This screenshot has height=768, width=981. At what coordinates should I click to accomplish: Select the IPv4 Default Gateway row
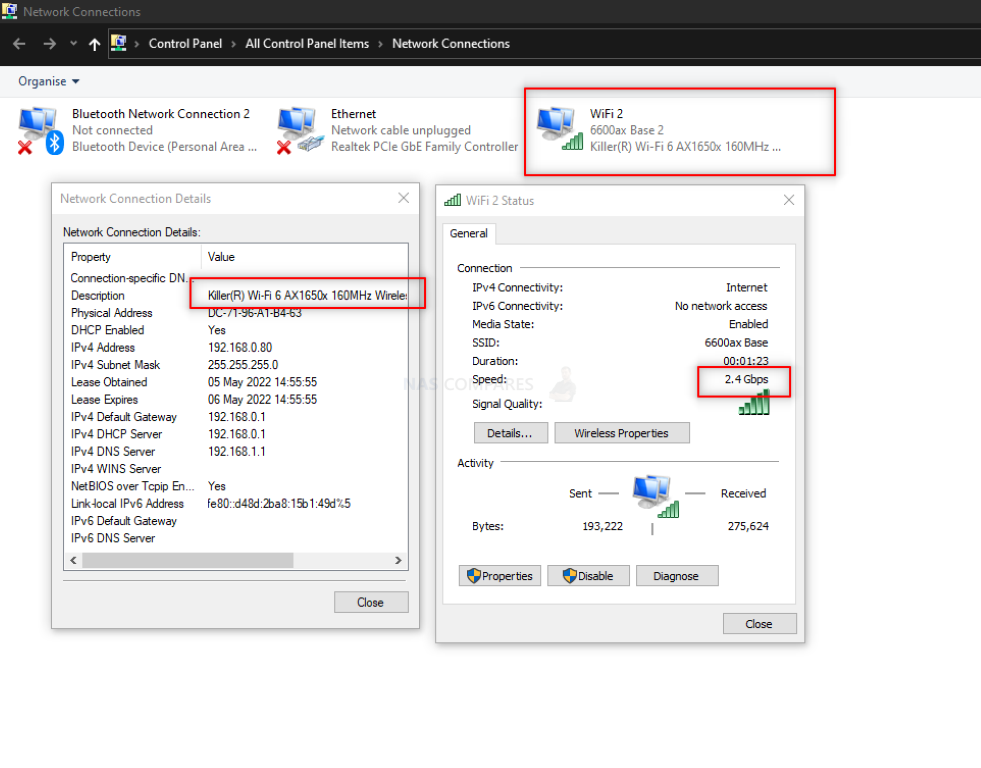(238, 417)
